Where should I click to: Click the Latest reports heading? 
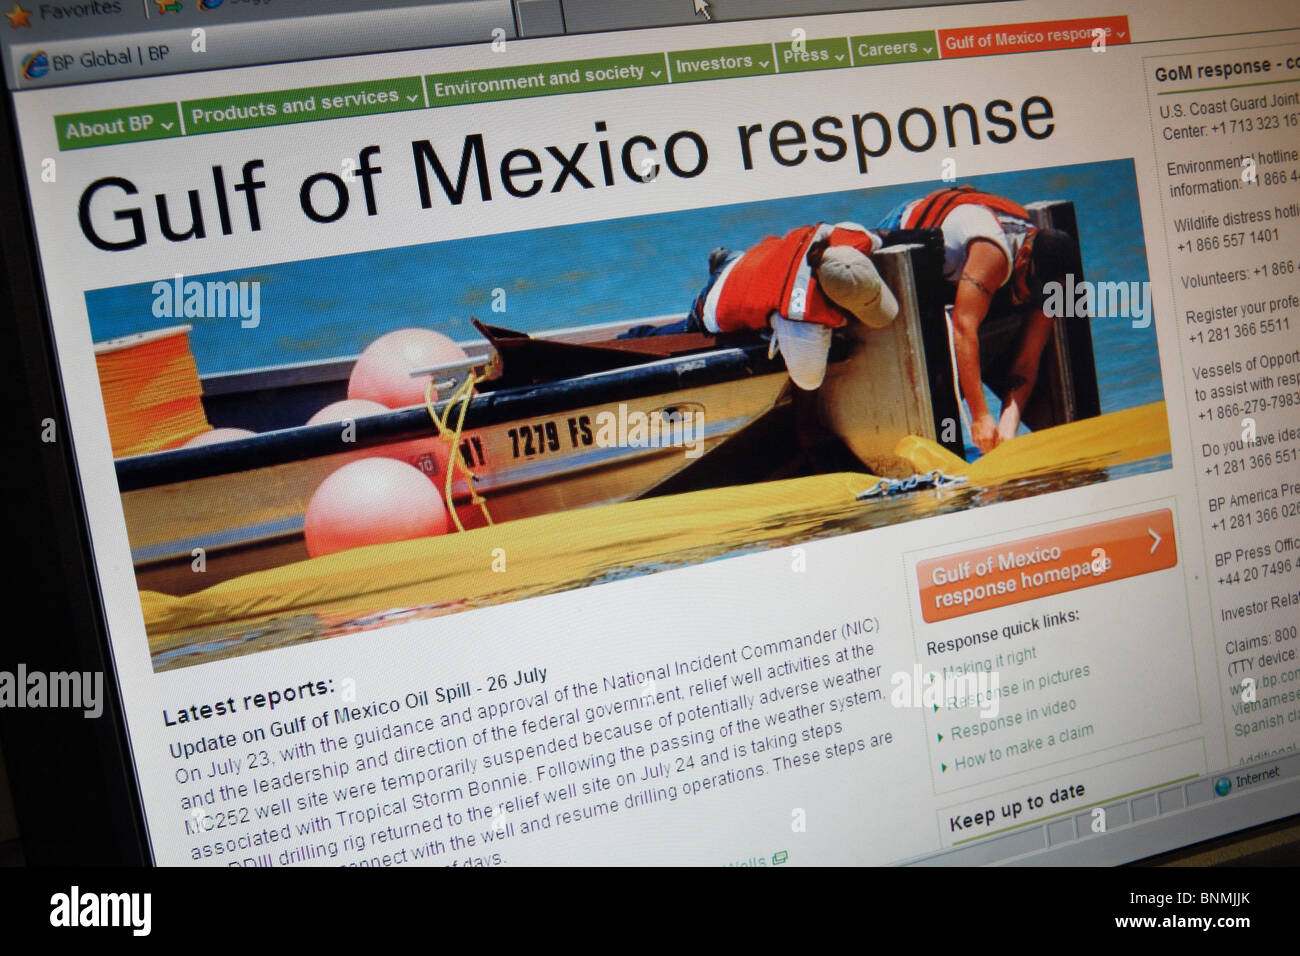(x=247, y=702)
